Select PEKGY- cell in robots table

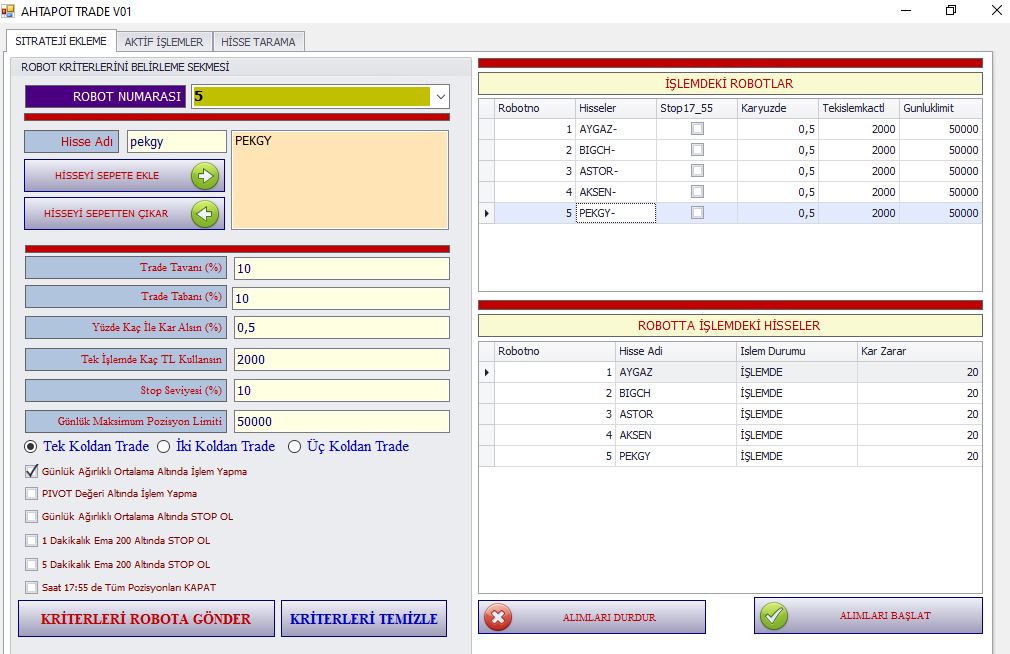[x=616, y=213]
